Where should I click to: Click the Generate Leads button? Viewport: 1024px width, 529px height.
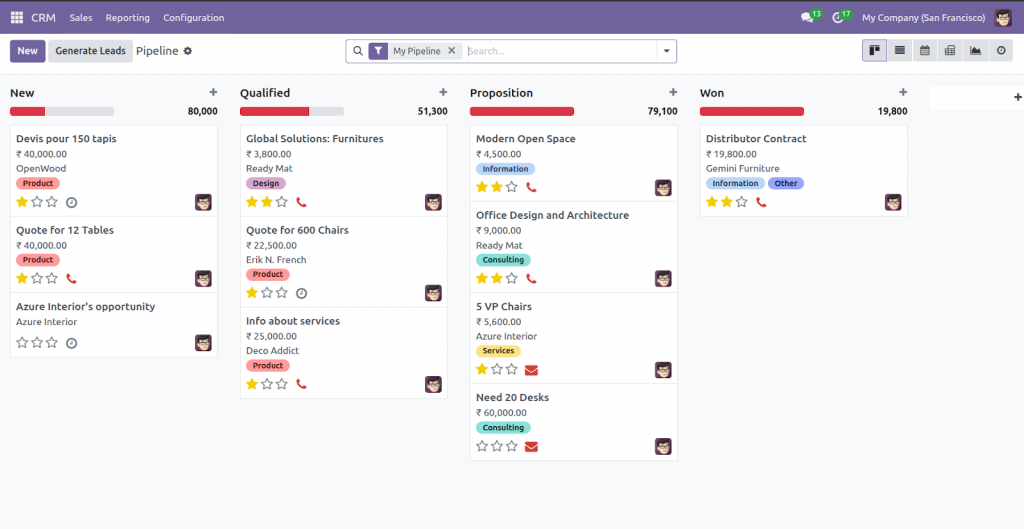(x=90, y=51)
